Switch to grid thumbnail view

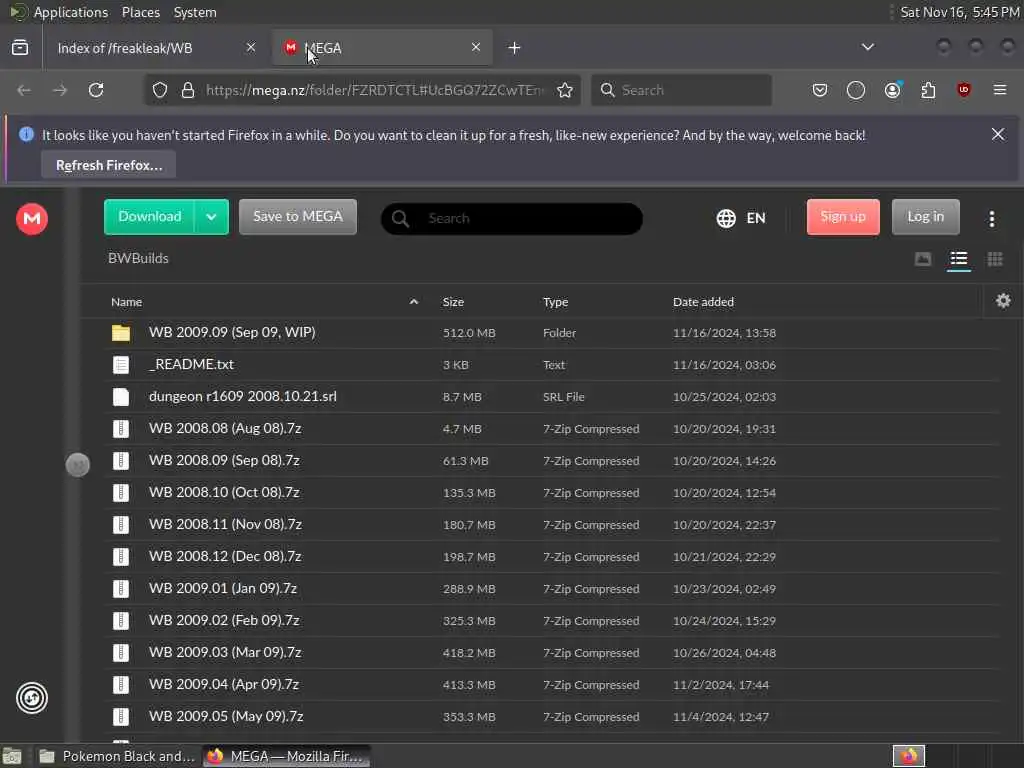[995, 259]
